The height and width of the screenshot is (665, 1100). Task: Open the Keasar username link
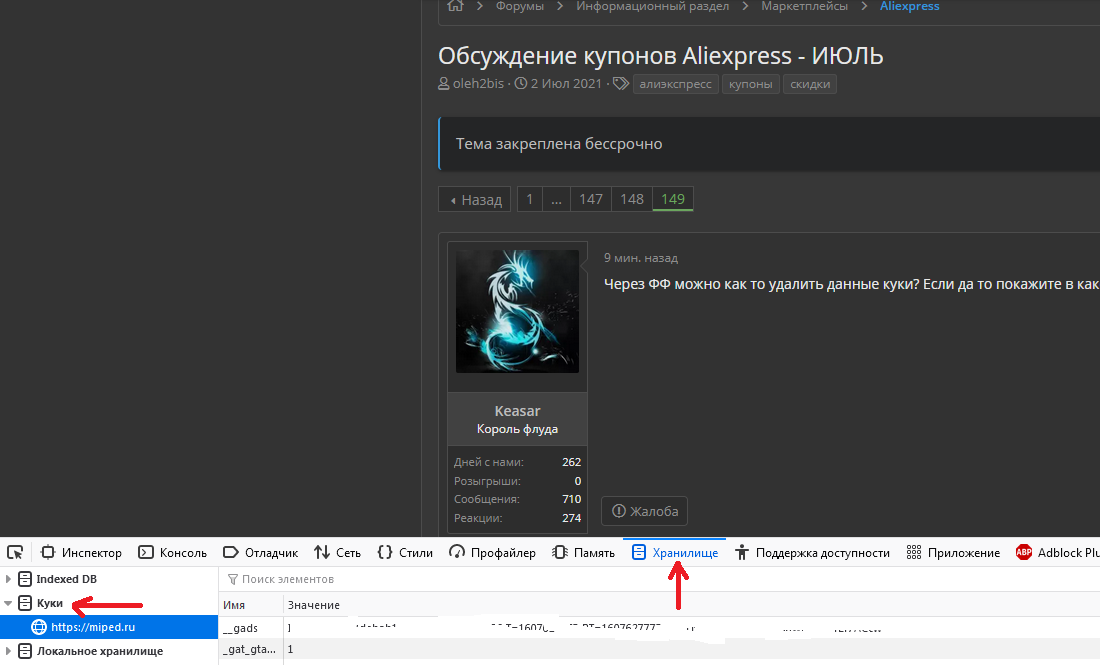point(517,410)
